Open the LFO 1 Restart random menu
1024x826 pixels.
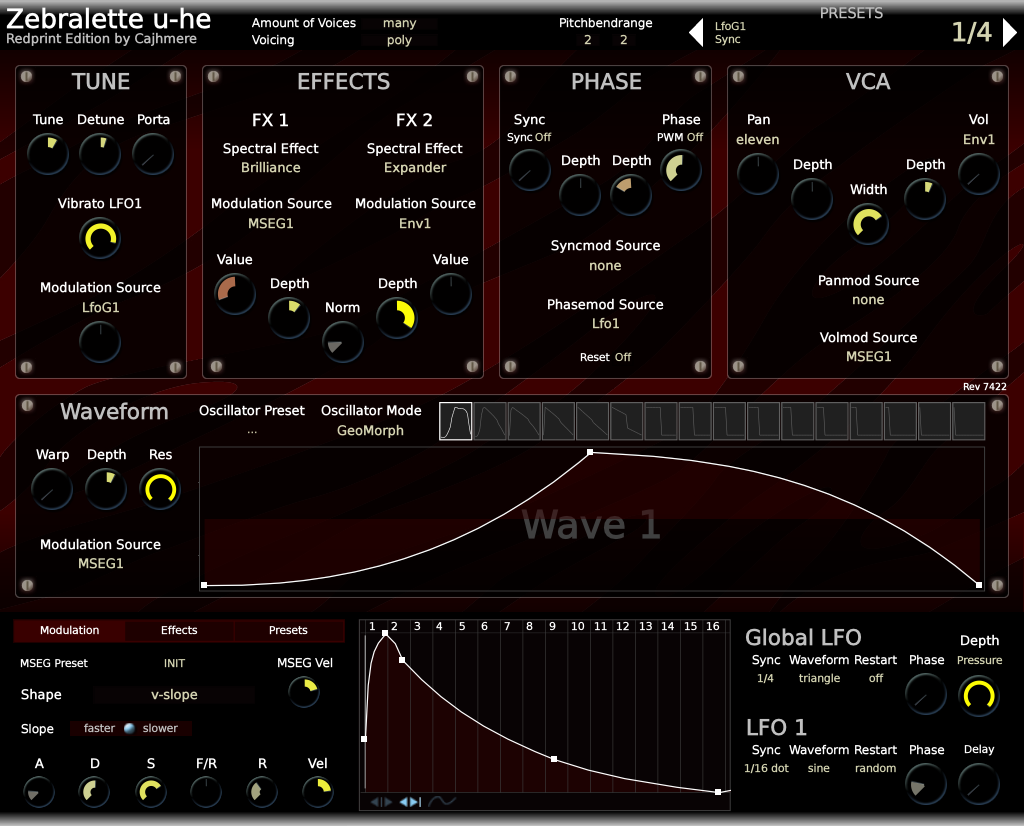tap(875, 768)
